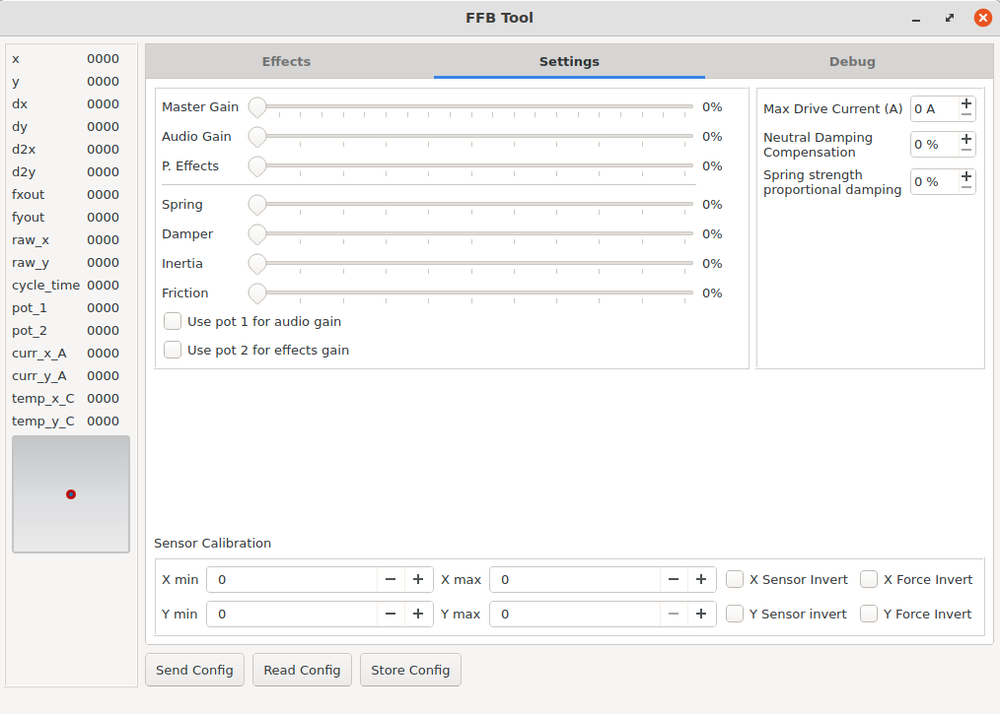Screen dimensions: 1000x714
Task: Enable Use pot 1 for audio gain
Action: click(172, 321)
